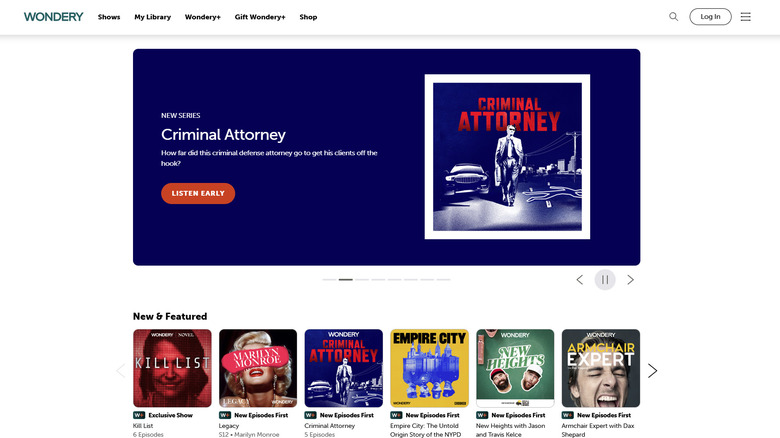
Task: Click '5 Episodes' under Criminal Attorney card
Action: [319, 435]
